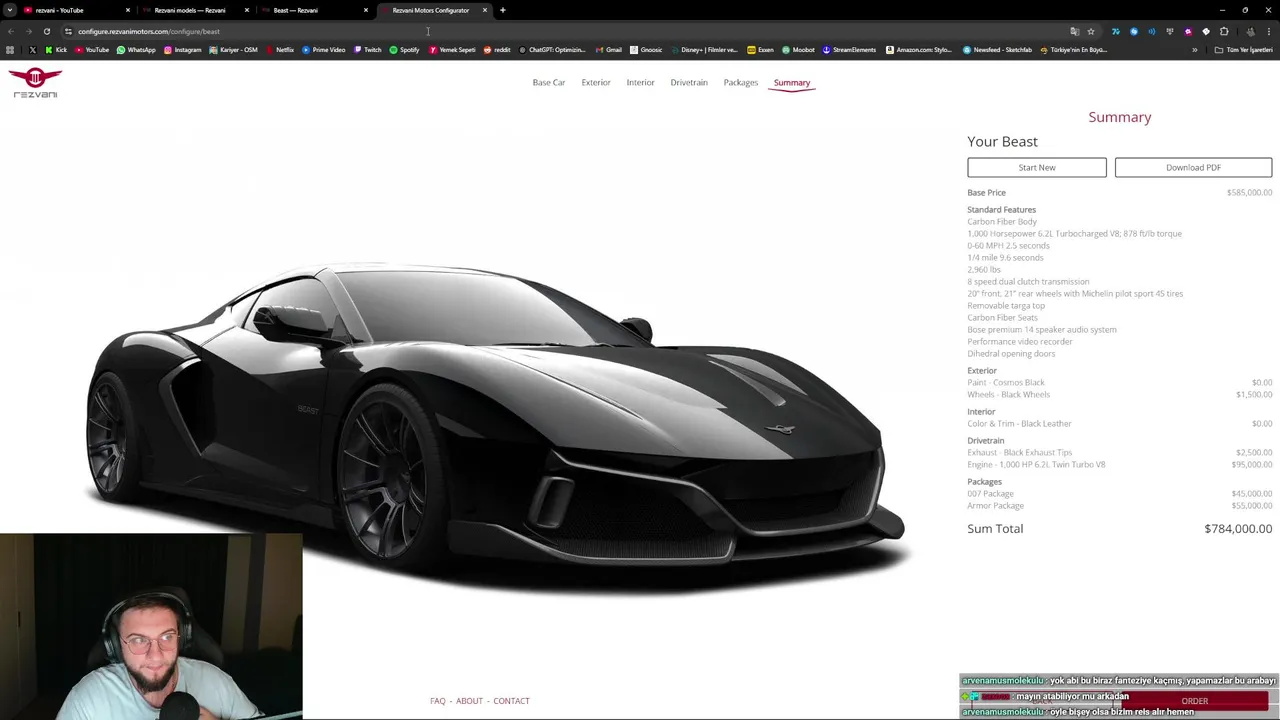
Task: Open the ChatGPT bookmark
Action: click(x=553, y=50)
